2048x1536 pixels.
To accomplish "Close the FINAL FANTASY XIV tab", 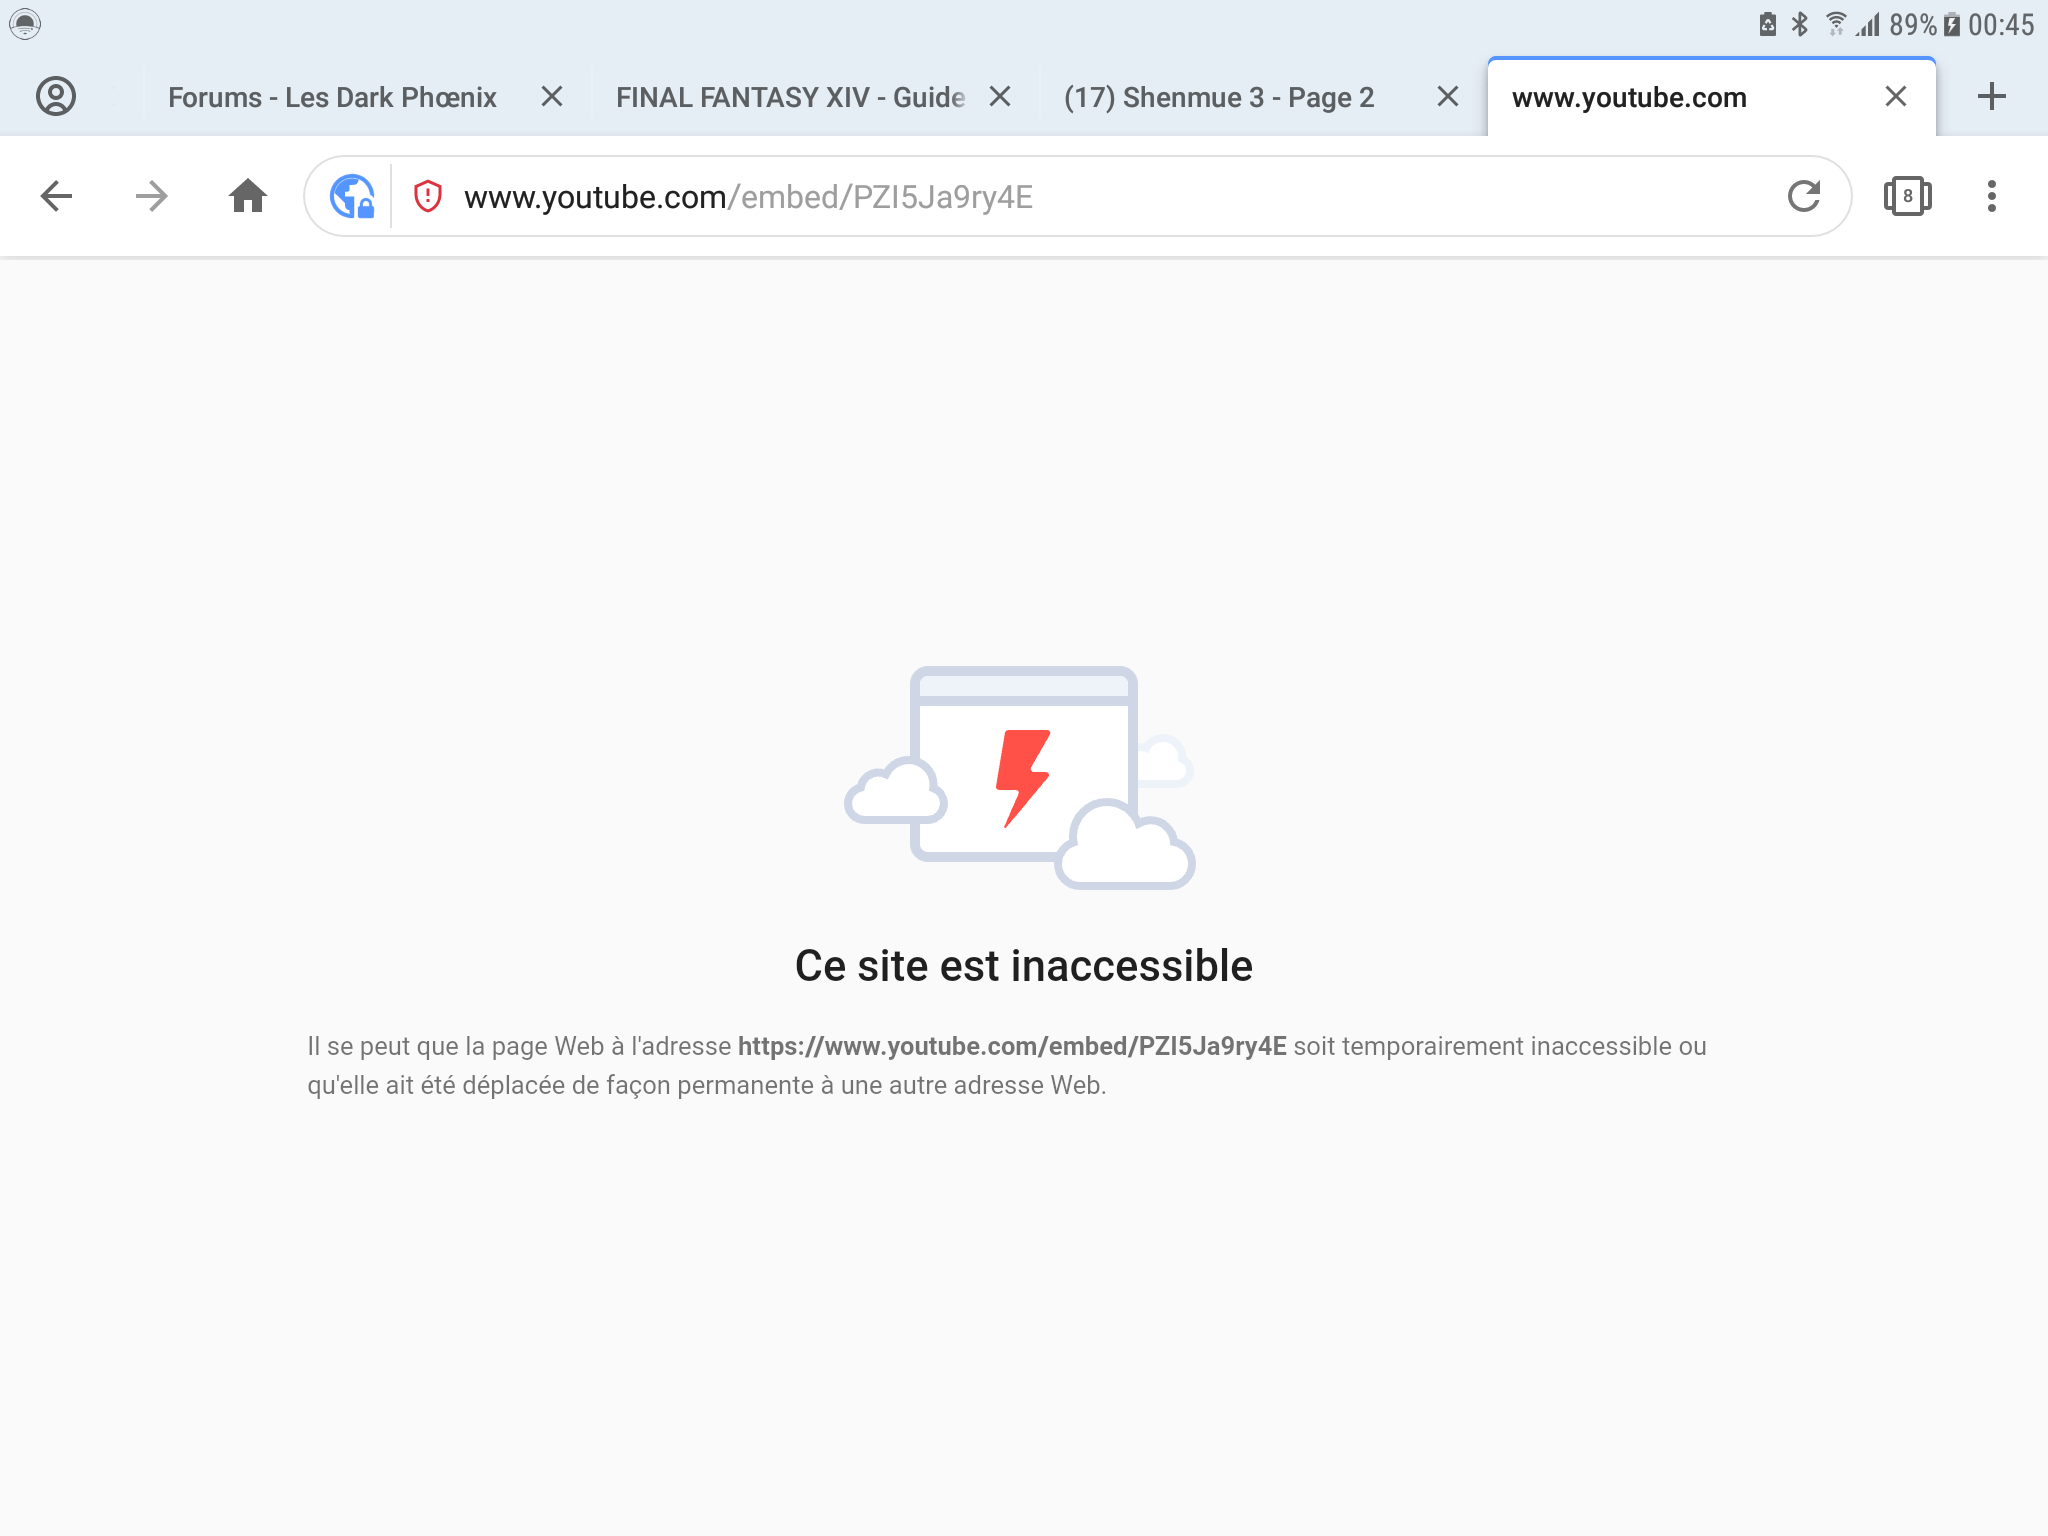I will tap(1000, 97).
